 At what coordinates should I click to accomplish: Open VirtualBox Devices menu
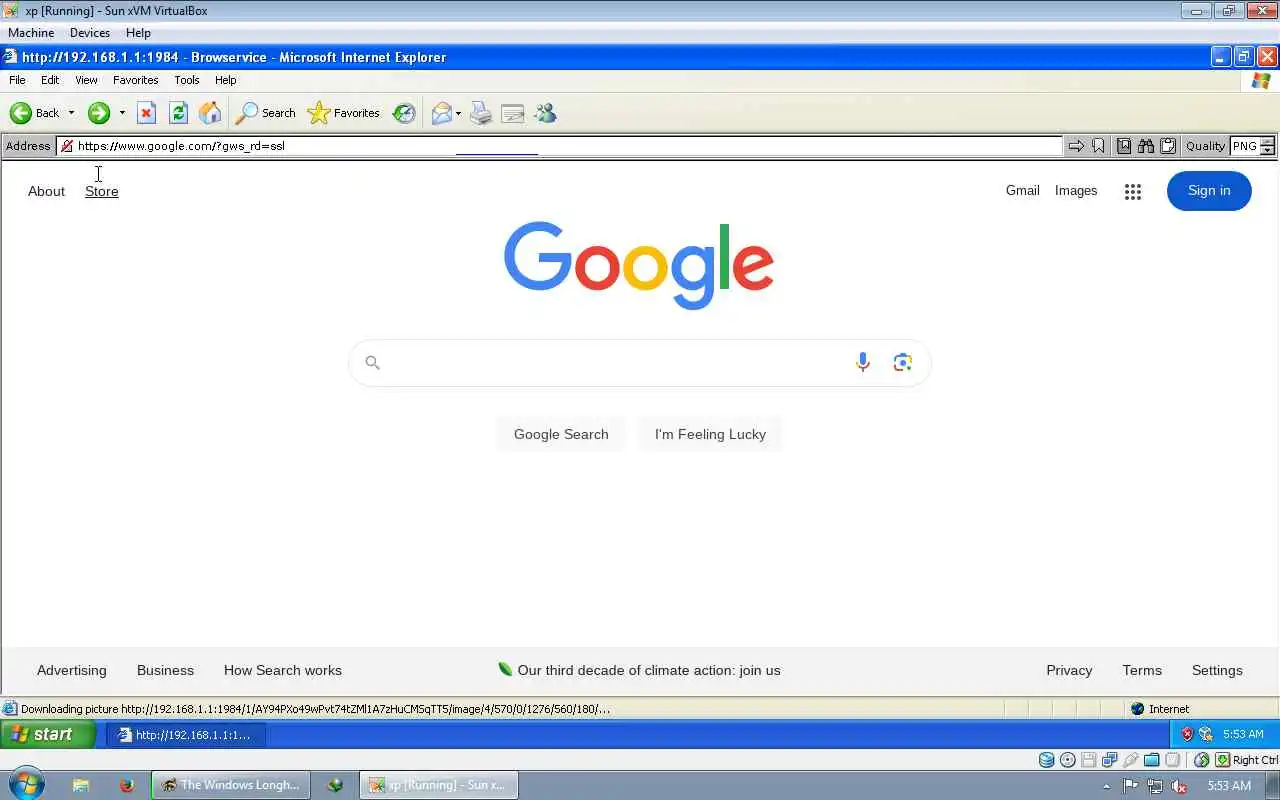[90, 33]
